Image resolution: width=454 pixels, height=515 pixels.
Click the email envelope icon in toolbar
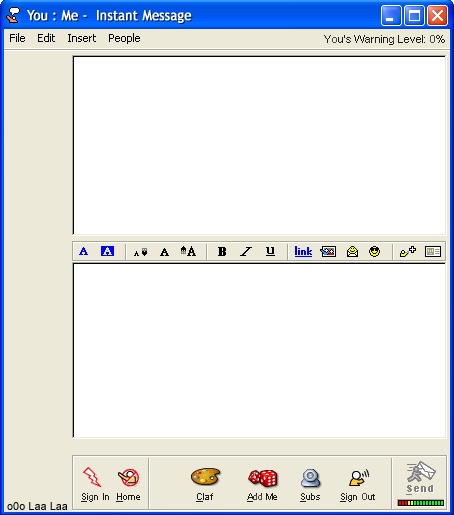(352, 251)
